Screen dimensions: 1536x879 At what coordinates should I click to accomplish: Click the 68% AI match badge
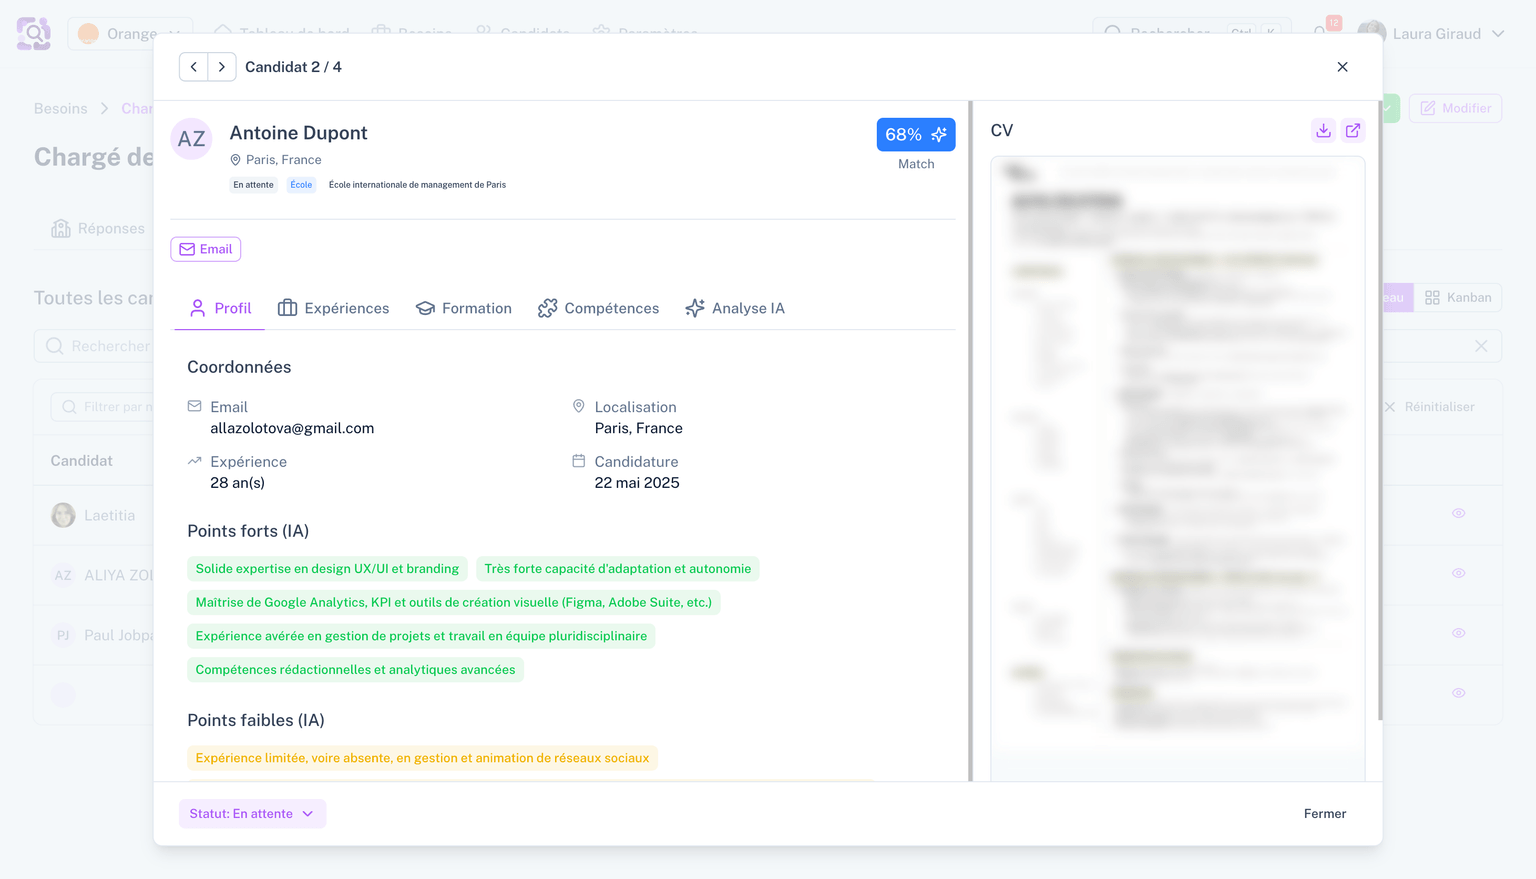[x=915, y=135]
